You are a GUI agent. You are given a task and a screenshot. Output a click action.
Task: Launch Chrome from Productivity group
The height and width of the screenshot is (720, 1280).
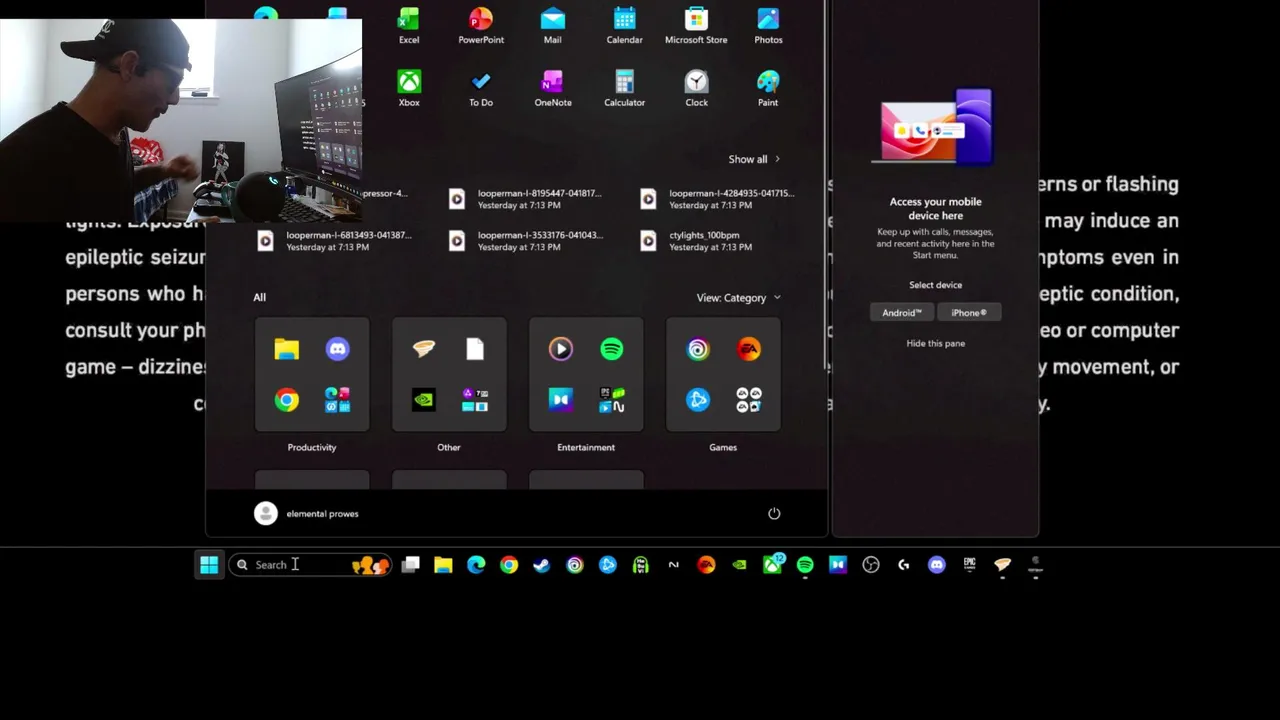(287, 400)
